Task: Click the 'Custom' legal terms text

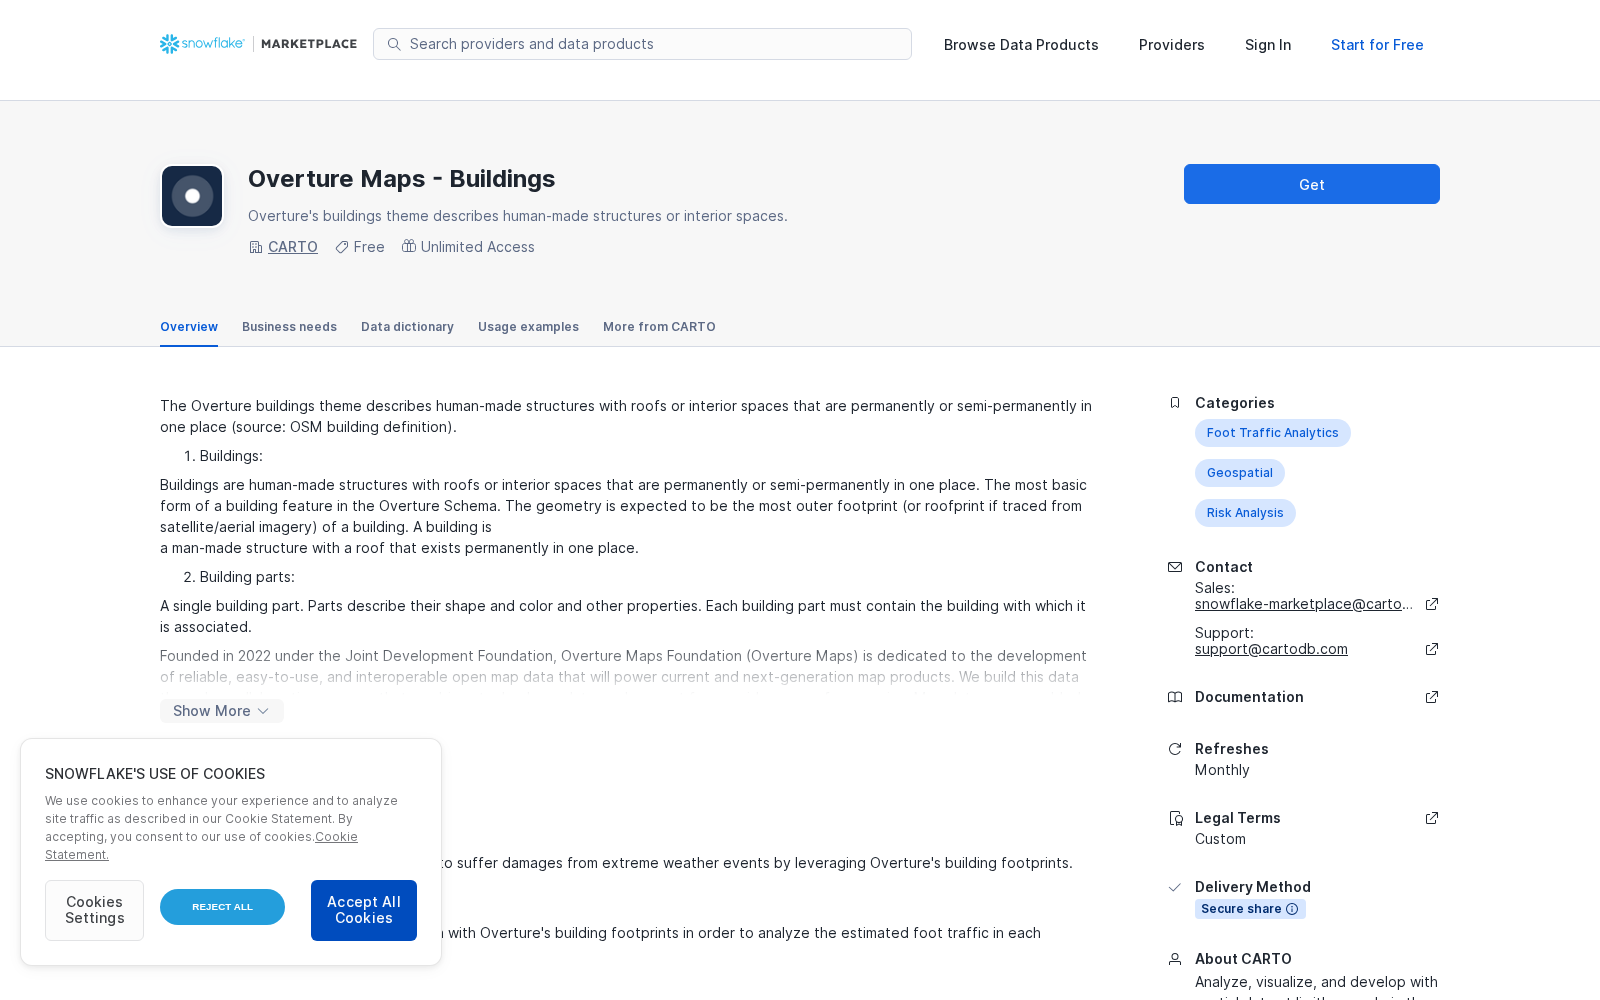Action: pos(1220,839)
